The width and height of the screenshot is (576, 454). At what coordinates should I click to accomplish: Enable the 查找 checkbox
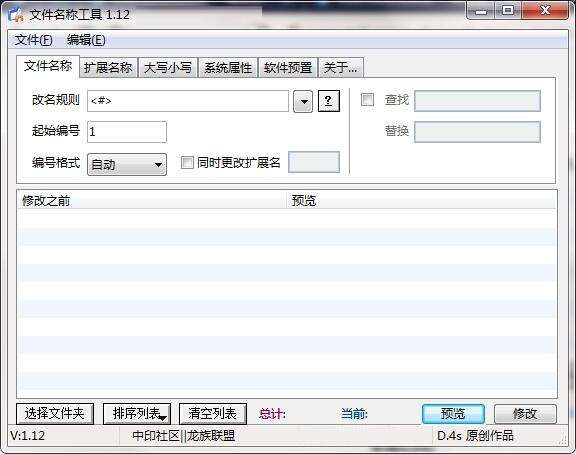coord(367,100)
